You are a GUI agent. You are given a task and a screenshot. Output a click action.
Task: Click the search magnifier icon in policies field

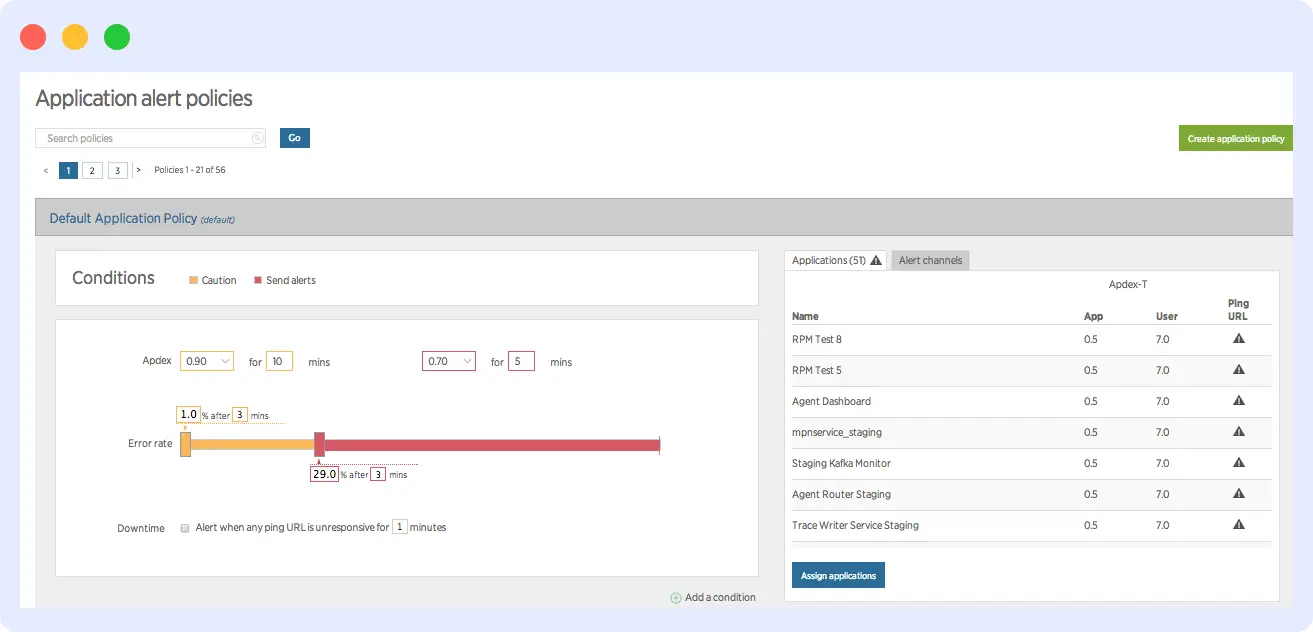257,138
